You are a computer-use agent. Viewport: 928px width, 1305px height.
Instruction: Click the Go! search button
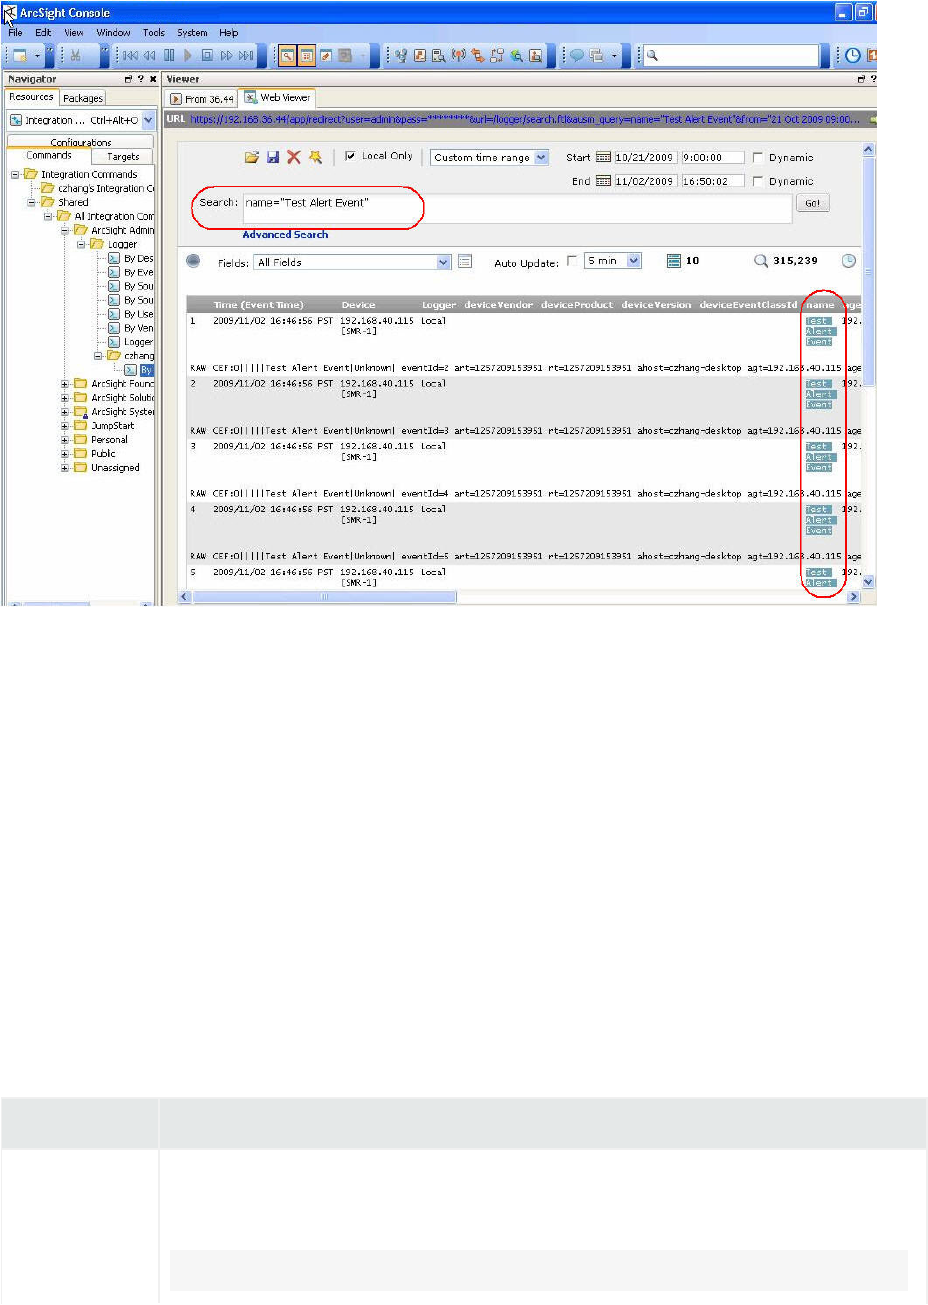(813, 203)
